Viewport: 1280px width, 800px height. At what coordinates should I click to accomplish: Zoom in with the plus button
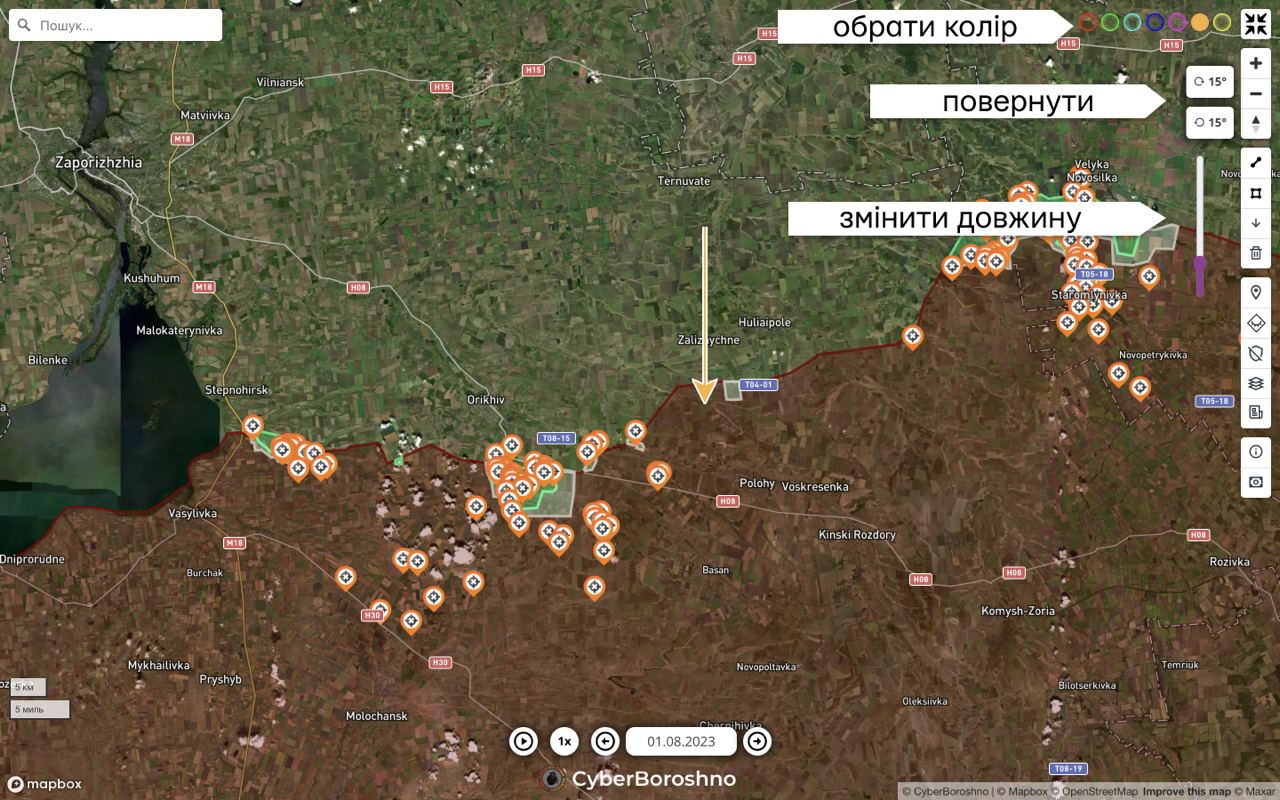1256,64
